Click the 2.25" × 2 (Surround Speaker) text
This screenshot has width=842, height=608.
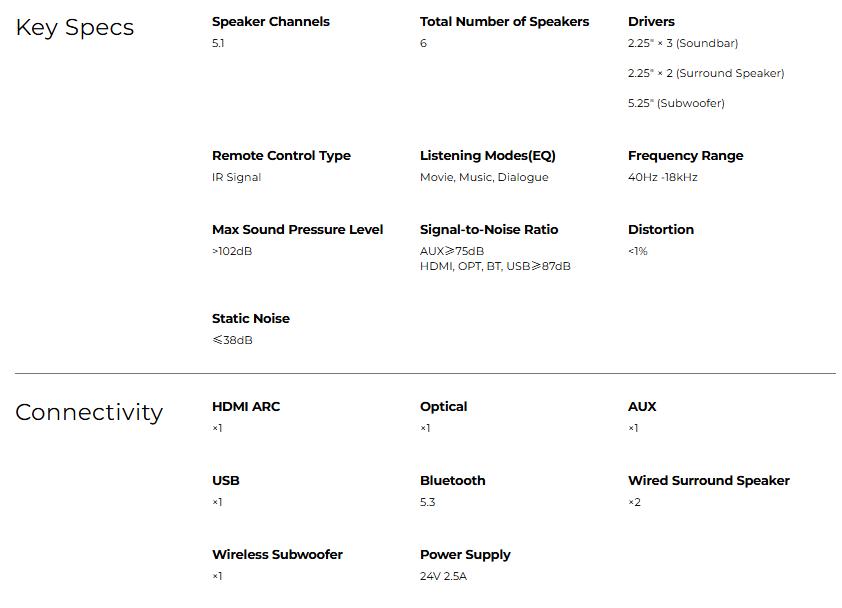(706, 73)
